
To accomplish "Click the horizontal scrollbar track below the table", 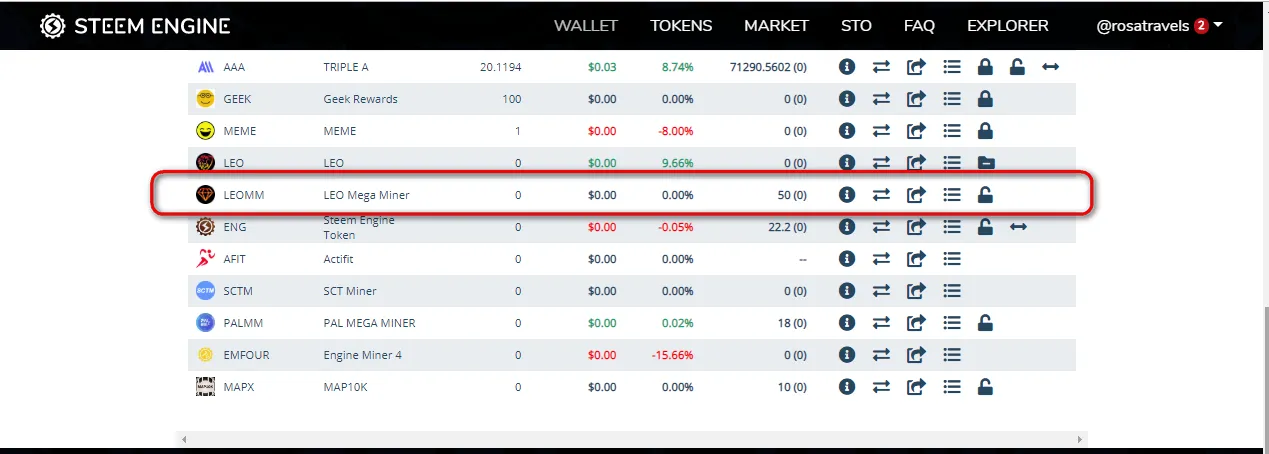I will point(631,439).
